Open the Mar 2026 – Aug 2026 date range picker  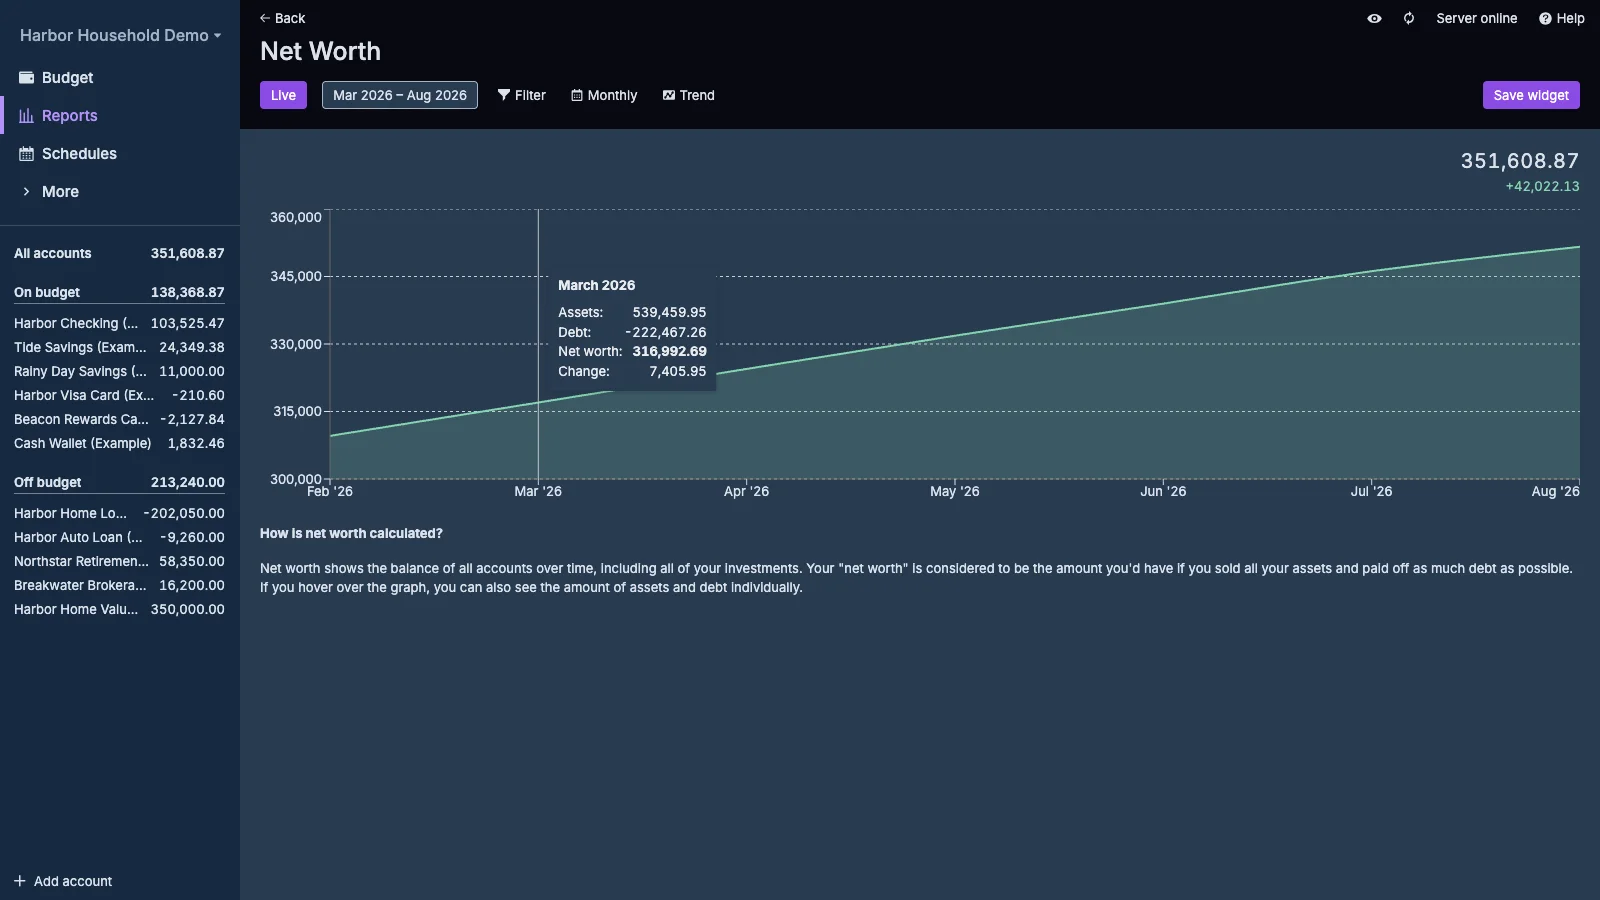(x=400, y=95)
